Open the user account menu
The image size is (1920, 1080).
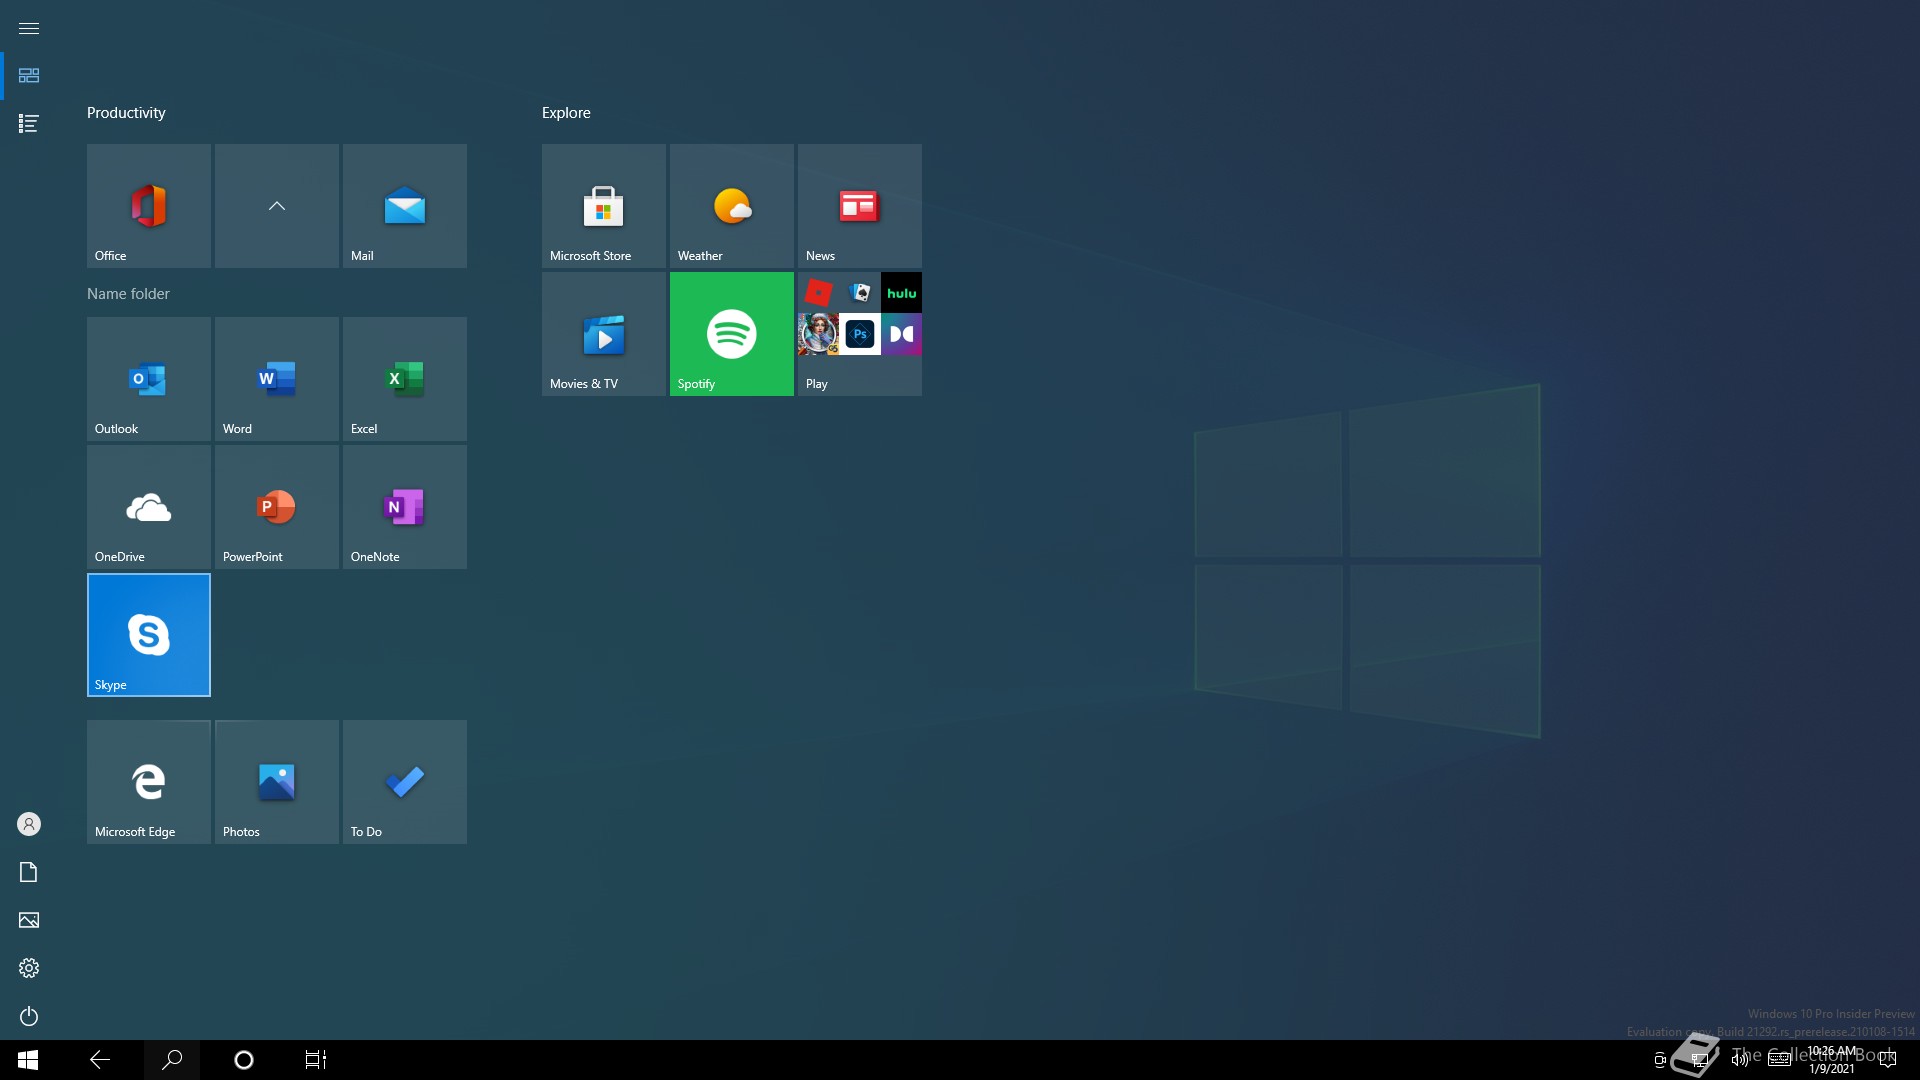pyautogui.click(x=29, y=824)
